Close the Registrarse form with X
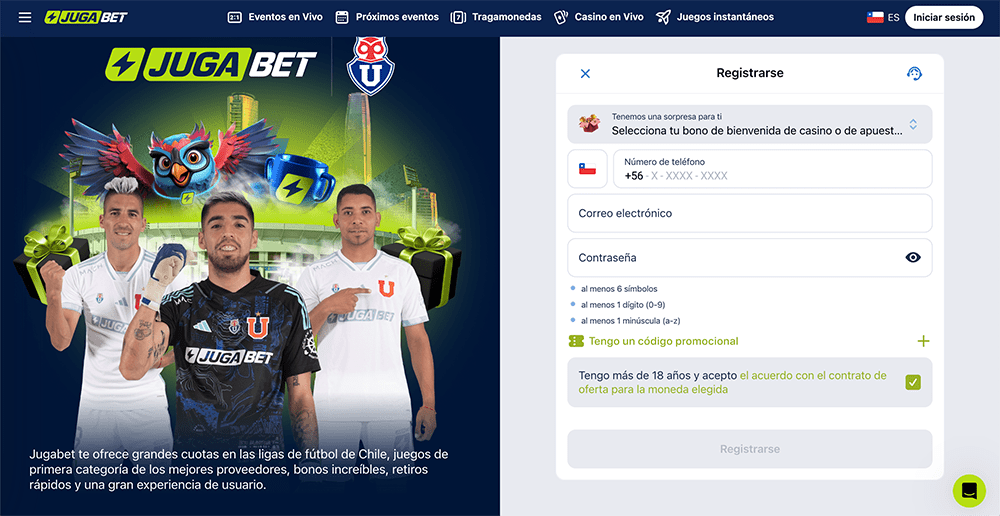 pos(585,73)
